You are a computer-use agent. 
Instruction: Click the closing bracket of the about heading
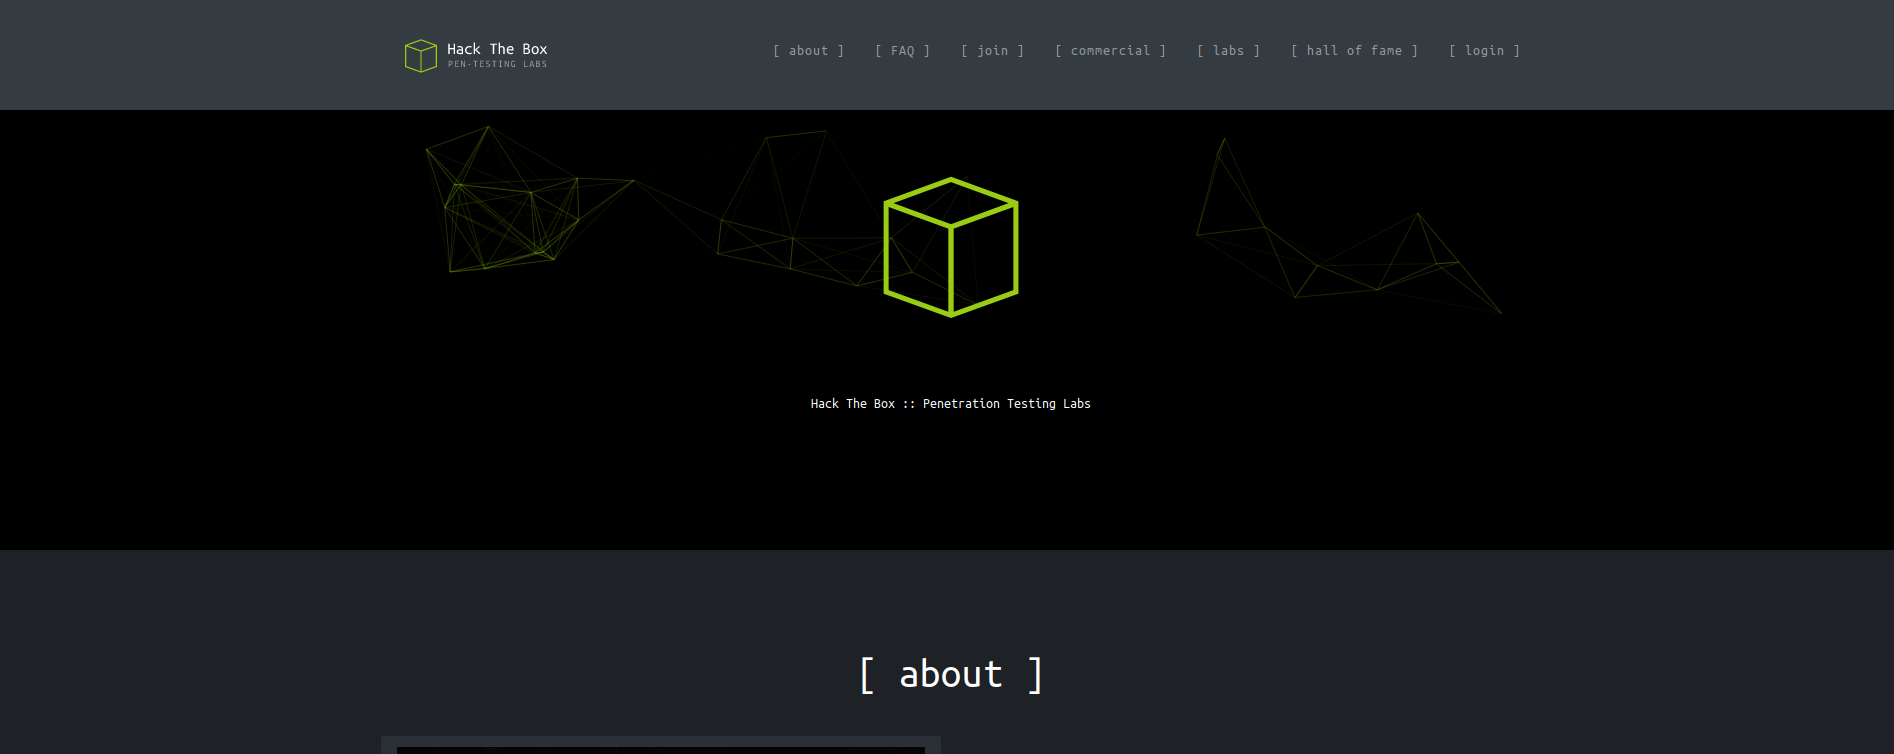coord(1035,675)
